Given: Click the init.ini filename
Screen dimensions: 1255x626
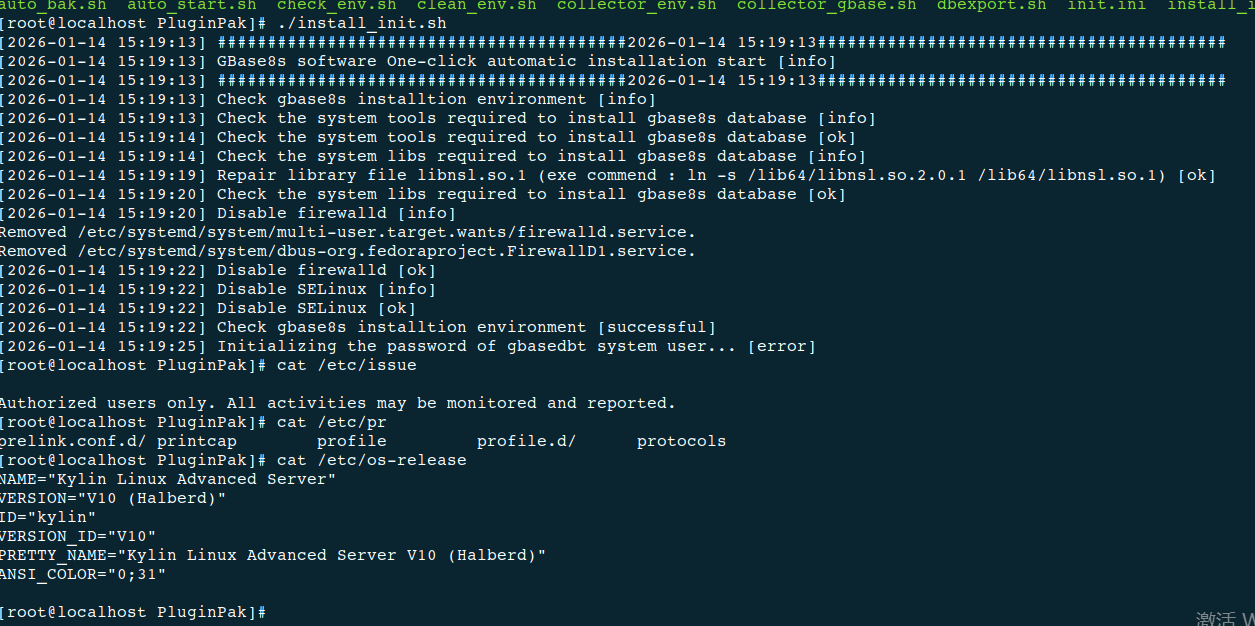Looking at the screenshot, I should click(x=1106, y=5).
